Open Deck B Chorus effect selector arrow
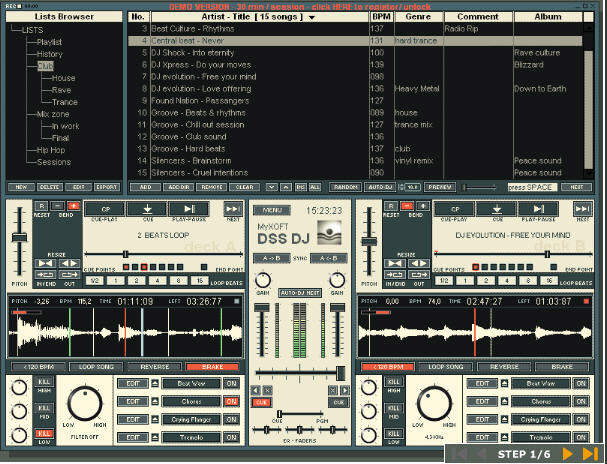 (x=504, y=402)
